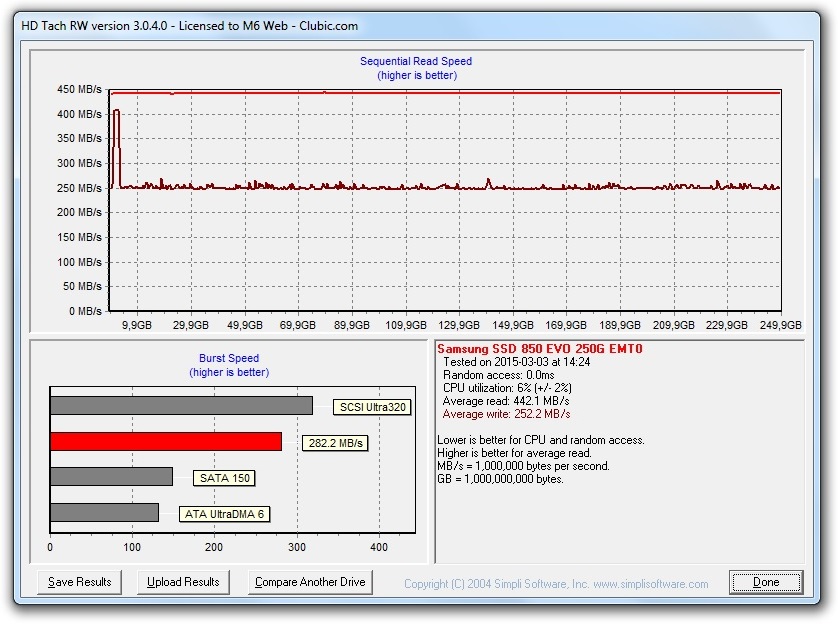The width and height of the screenshot is (838, 627).
Task: Select the Samsung SSD 850 EVO drive name
Action: 539,349
